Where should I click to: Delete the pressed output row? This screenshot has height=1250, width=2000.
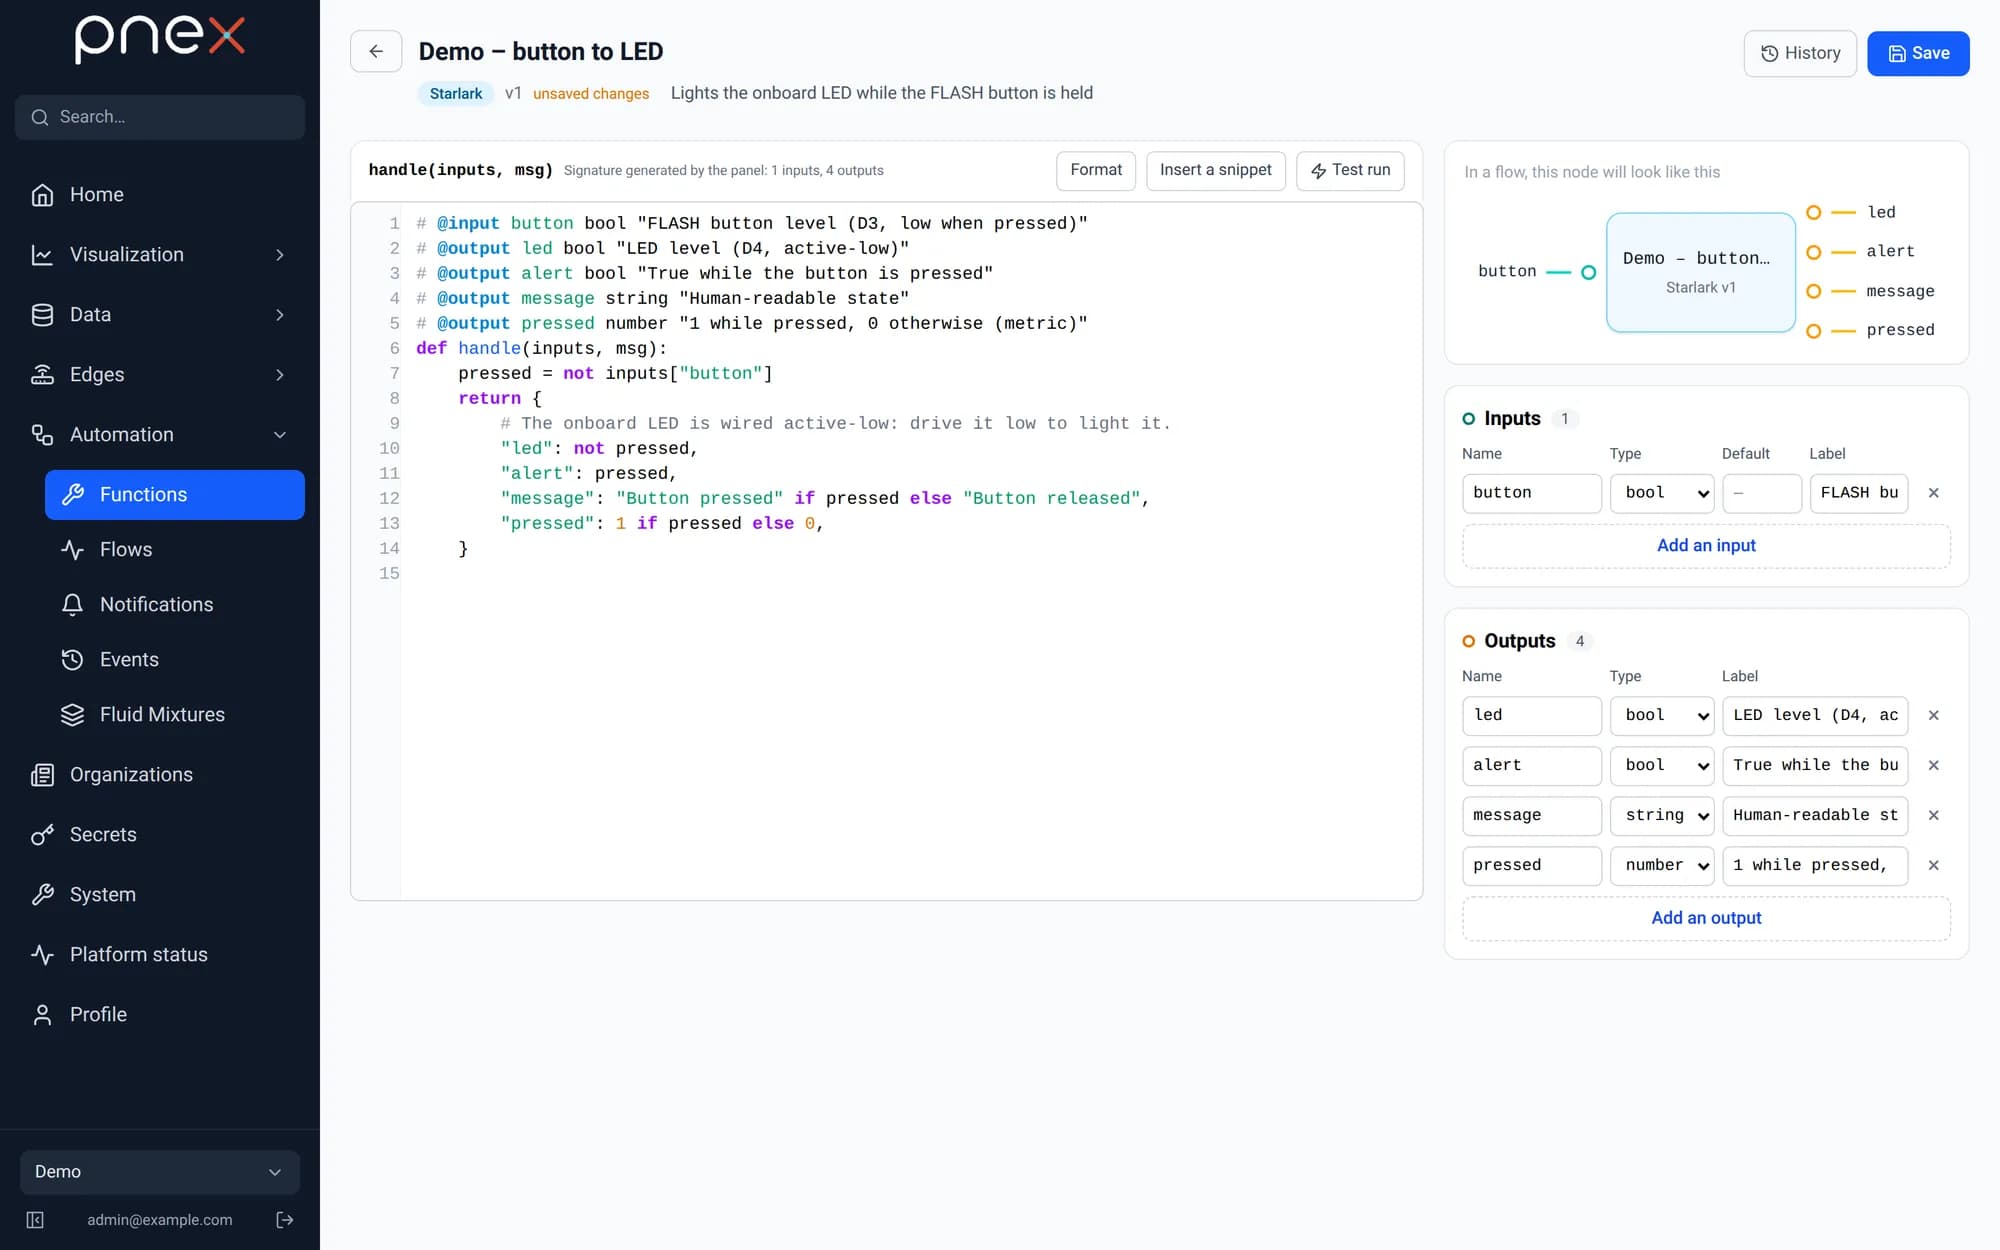[x=1933, y=866]
